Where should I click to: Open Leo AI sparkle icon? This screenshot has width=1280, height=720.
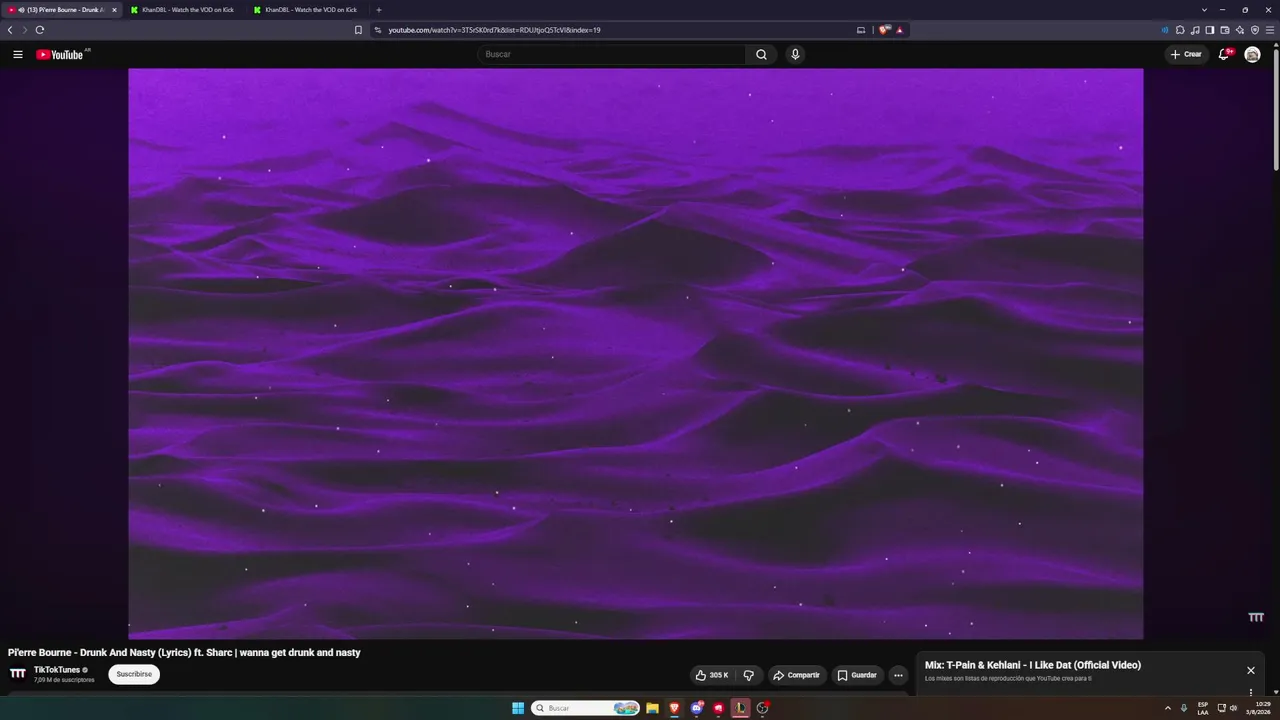click(x=1240, y=30)
